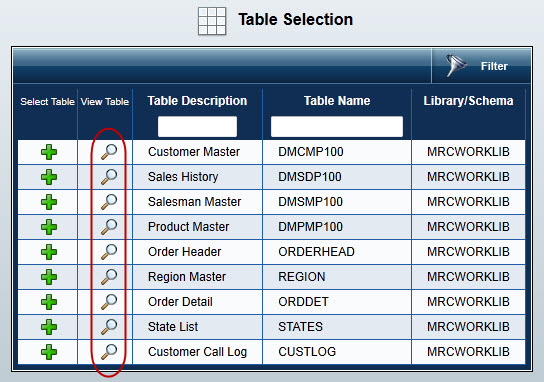The width and height of the screenshot is (544, 382).
Task: Select the Order Header table plus icon
Action: coord(49,252)
